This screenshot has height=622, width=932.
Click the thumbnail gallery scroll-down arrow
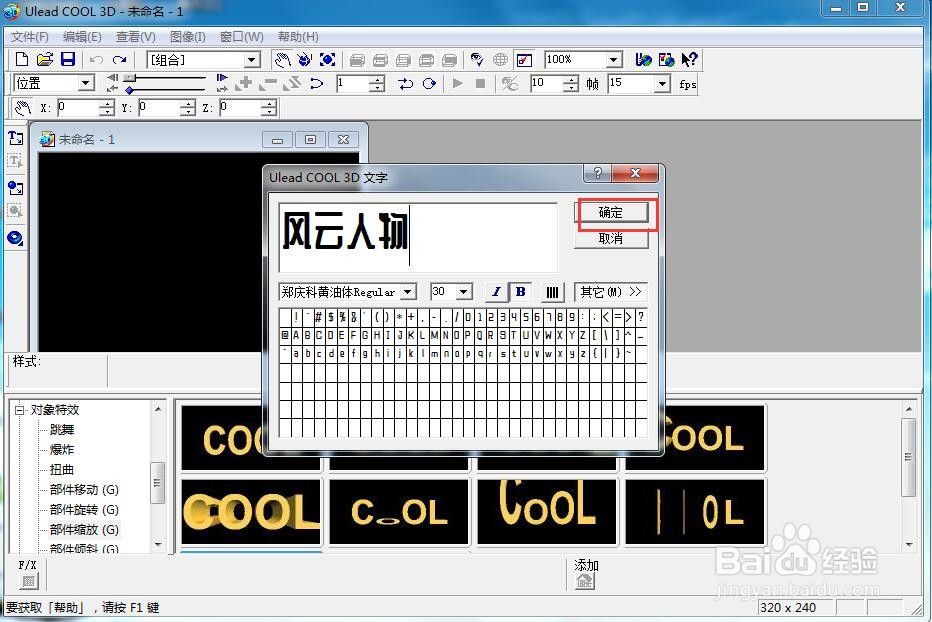909,544
